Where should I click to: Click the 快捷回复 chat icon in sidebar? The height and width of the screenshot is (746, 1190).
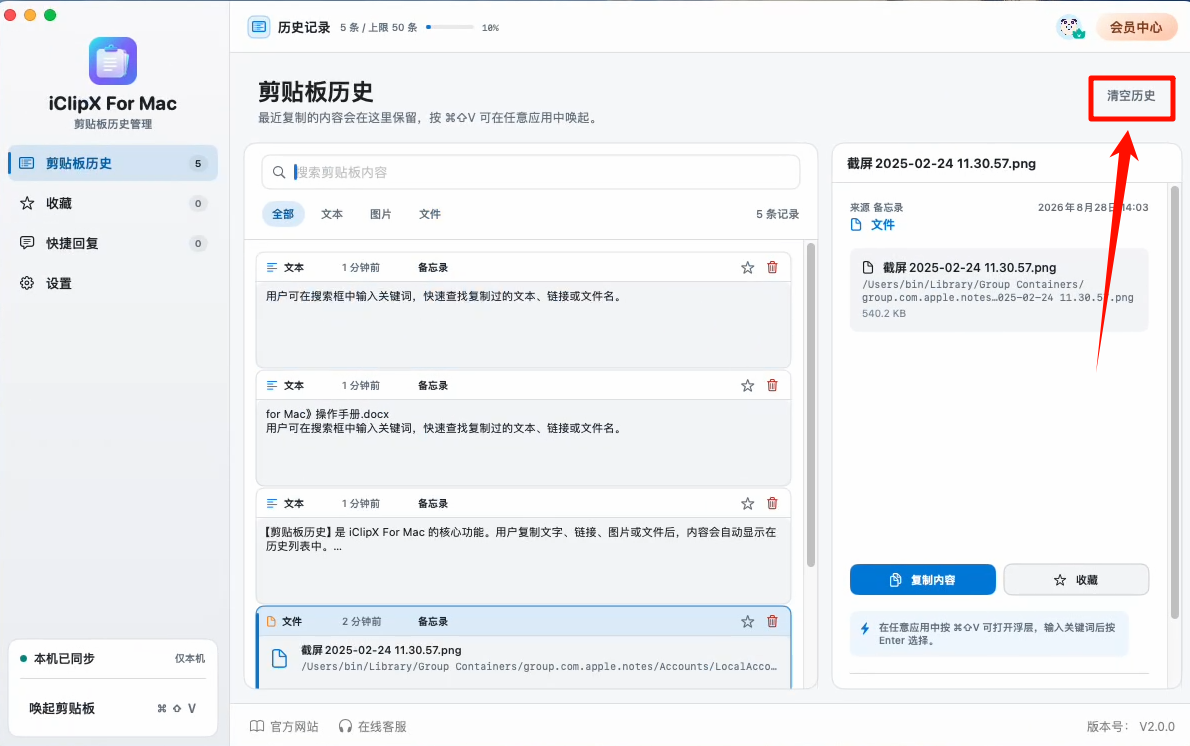pos(27,243)
